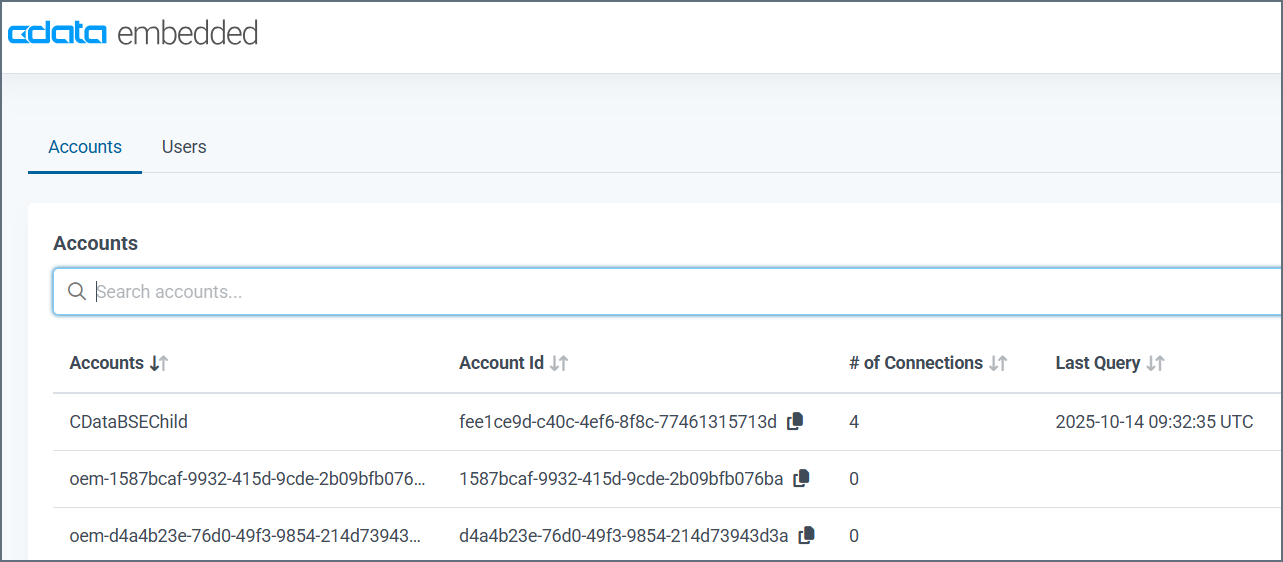Viewport: 1283px width, 562px height.
Task: Copy the CDataBSEChild account ID
Action: click(x=795, y=422)
